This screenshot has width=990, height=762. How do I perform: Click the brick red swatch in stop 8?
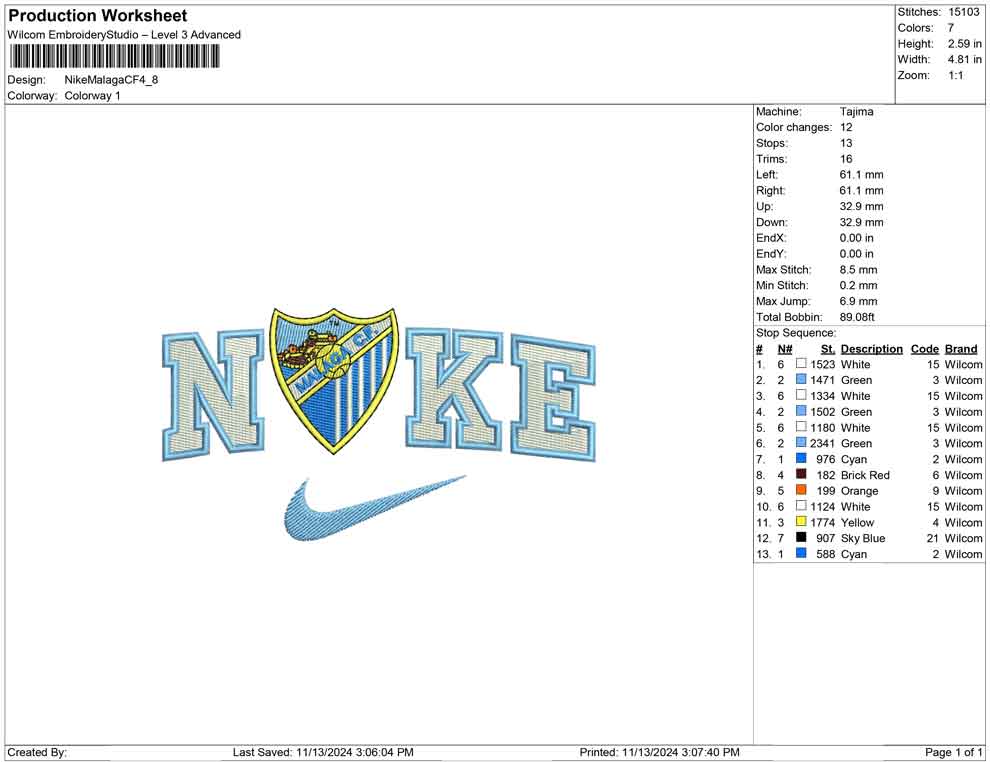tap(801, 474)
